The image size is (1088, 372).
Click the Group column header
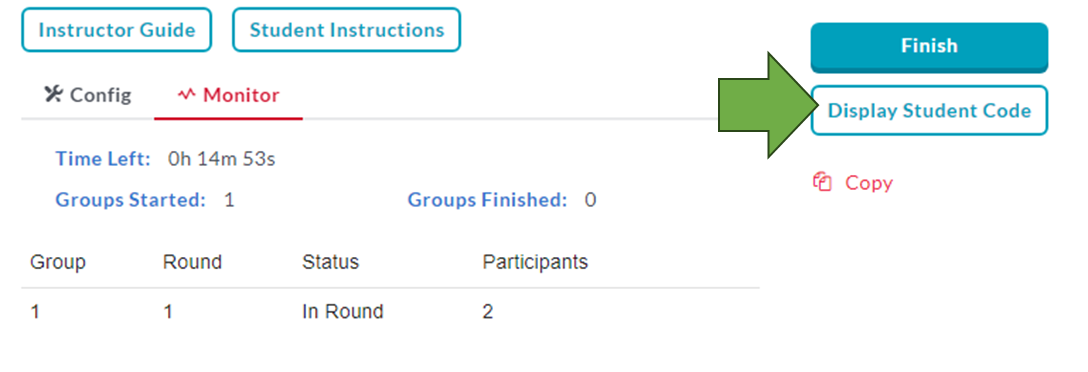click(58, 262)
